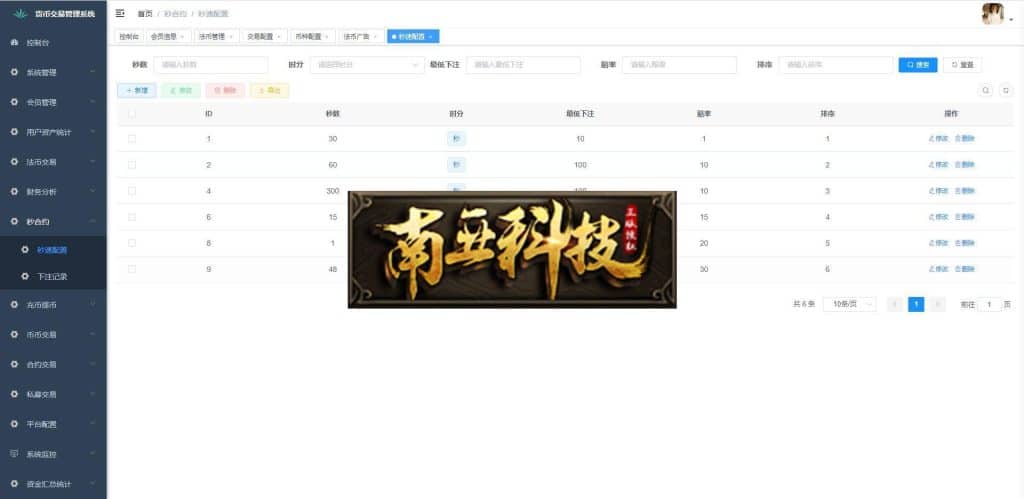
Task: Check the row with ID 8
Action: tap(132, 243)
